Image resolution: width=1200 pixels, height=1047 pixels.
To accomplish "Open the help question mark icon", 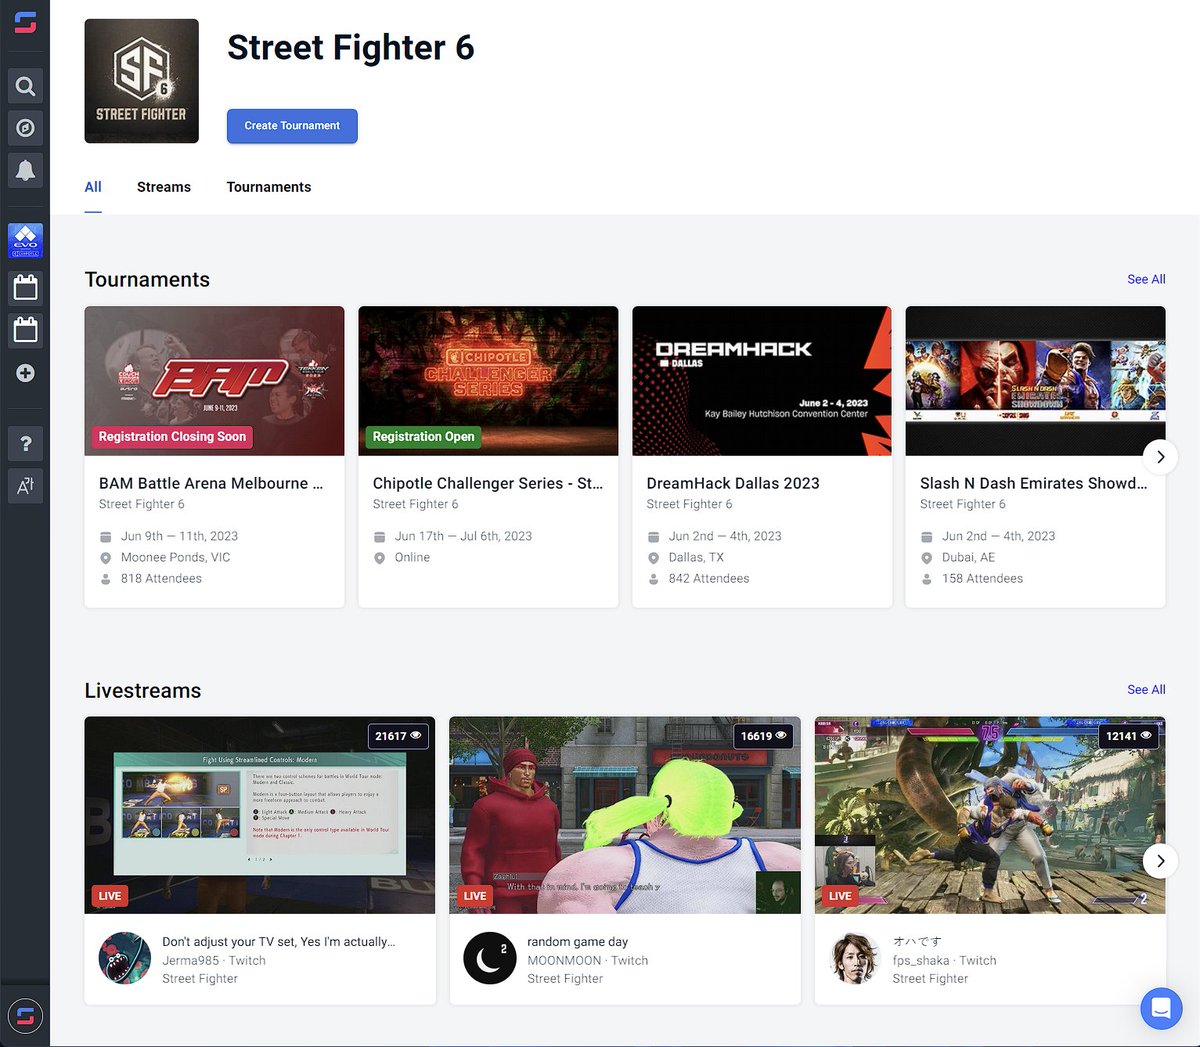I will pyautogui.click(x=25, y=442).
